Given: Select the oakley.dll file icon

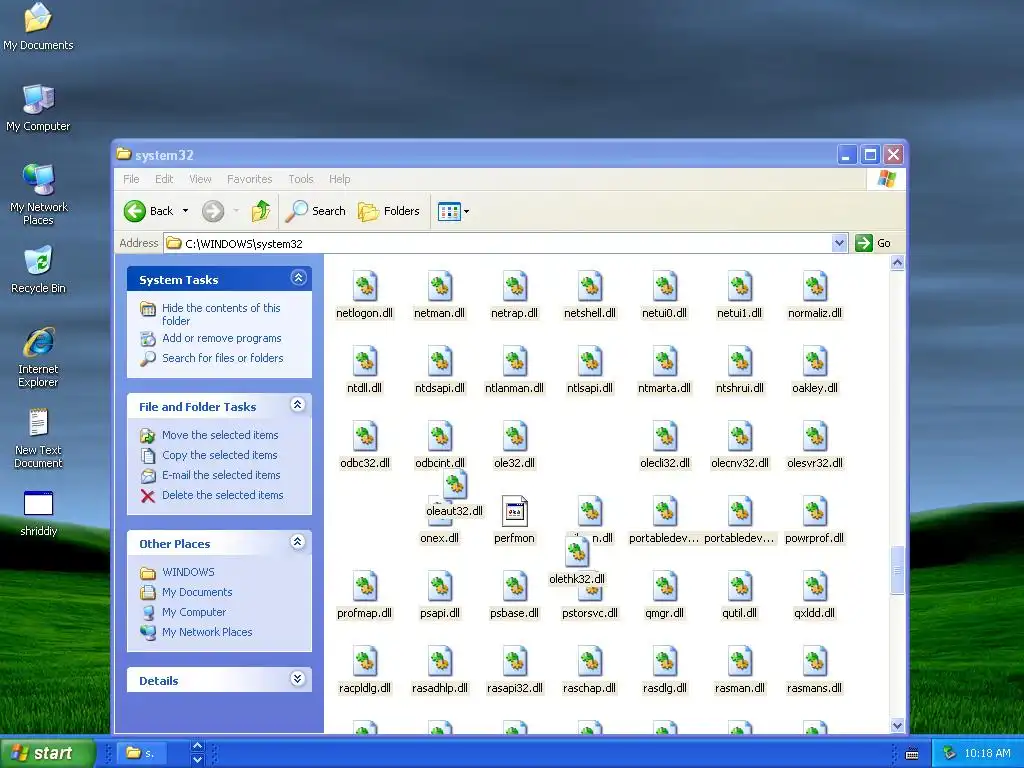Looking at the screenshot, I should click(x=815, y=362).
